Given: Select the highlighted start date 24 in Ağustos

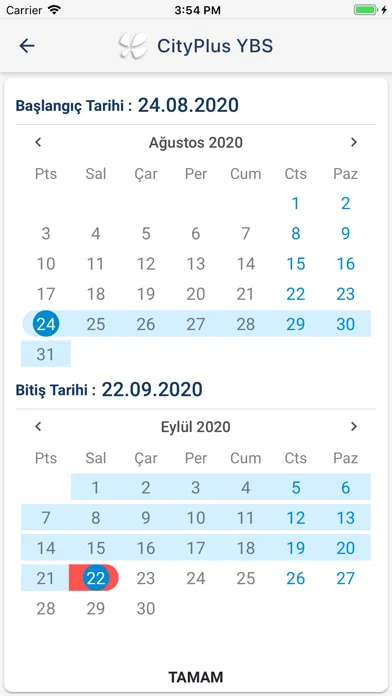Looking at the screenshot, I should pyautogui.click(x=46, y=324).
